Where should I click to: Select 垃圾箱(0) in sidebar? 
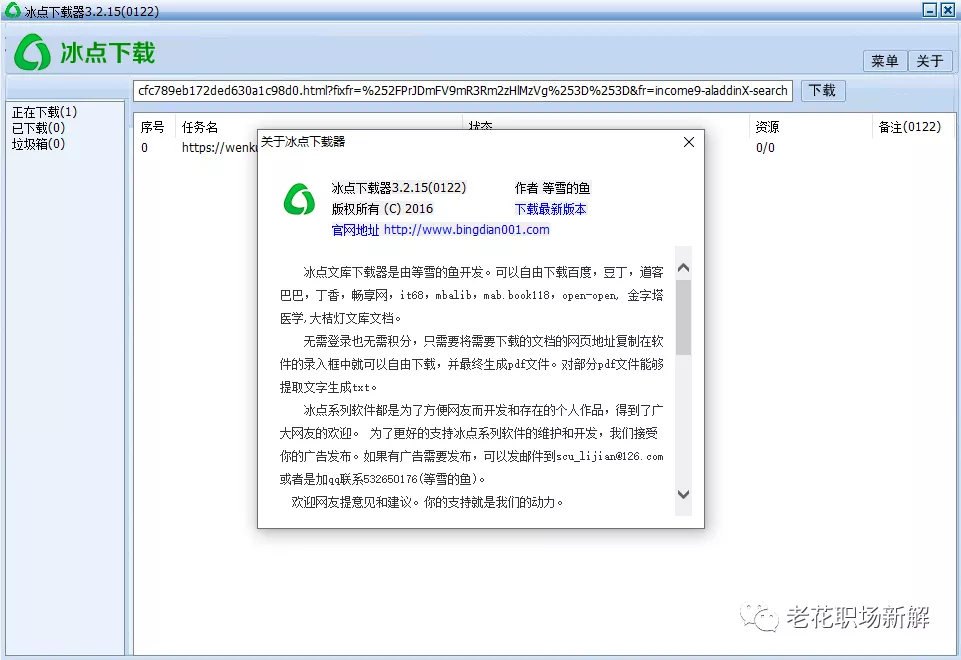38,144
